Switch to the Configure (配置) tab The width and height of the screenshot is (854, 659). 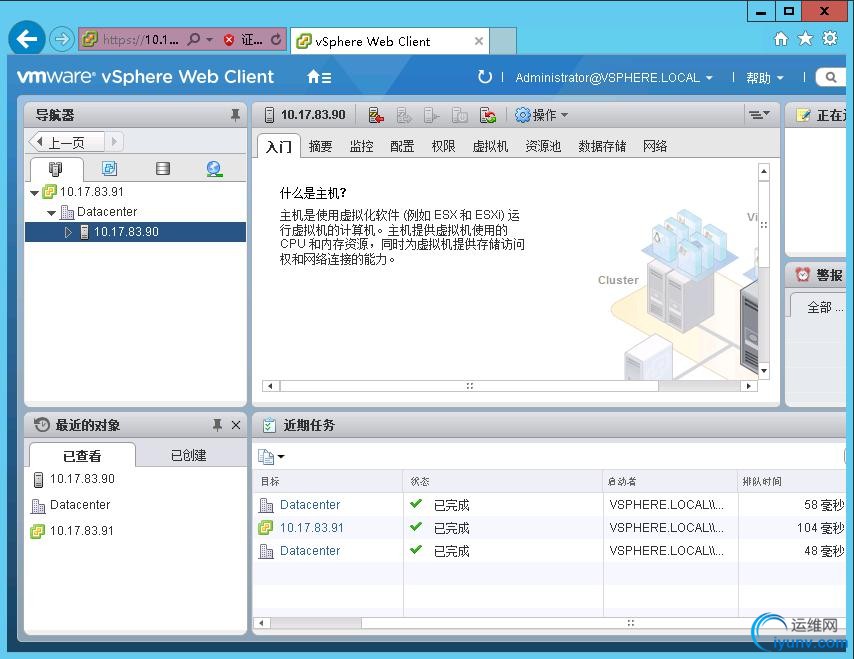pos(402,146)
